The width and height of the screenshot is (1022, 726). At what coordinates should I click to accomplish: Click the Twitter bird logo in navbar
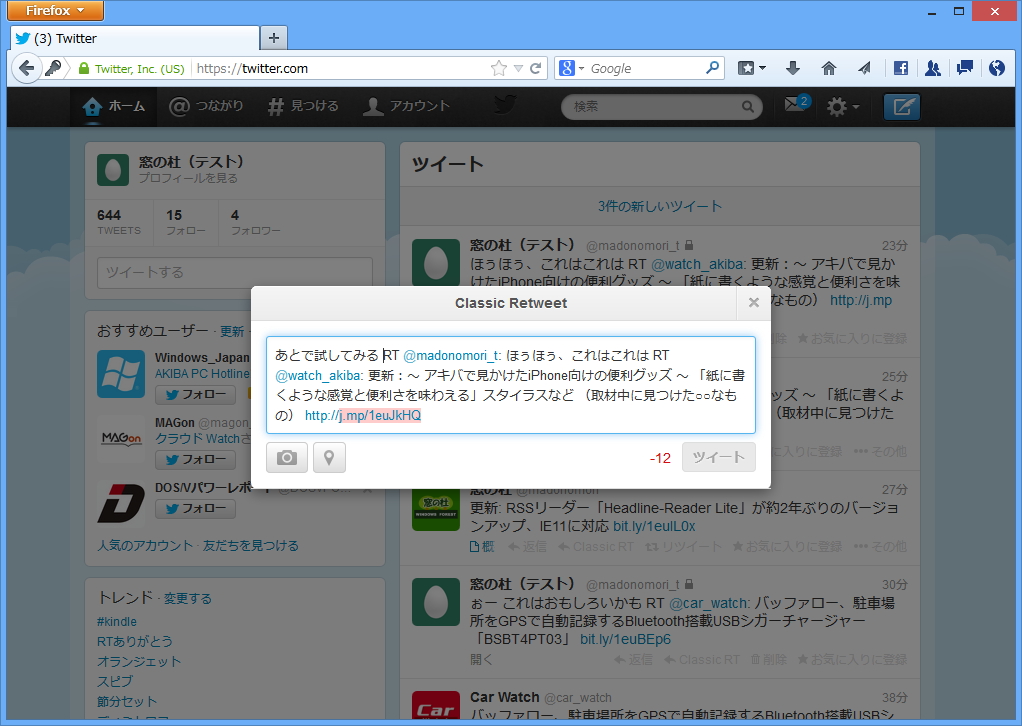504,106
